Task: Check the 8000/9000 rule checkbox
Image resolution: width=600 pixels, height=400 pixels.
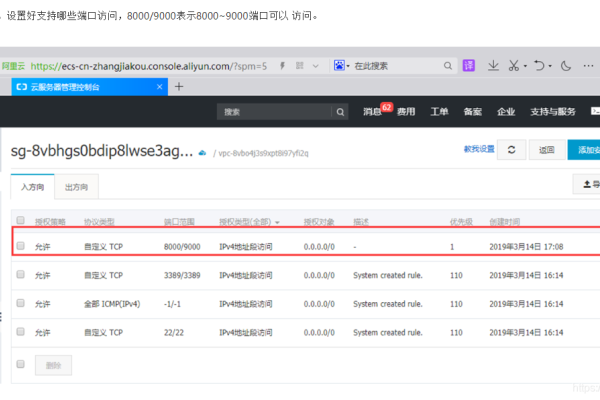Action: (21, 246)
